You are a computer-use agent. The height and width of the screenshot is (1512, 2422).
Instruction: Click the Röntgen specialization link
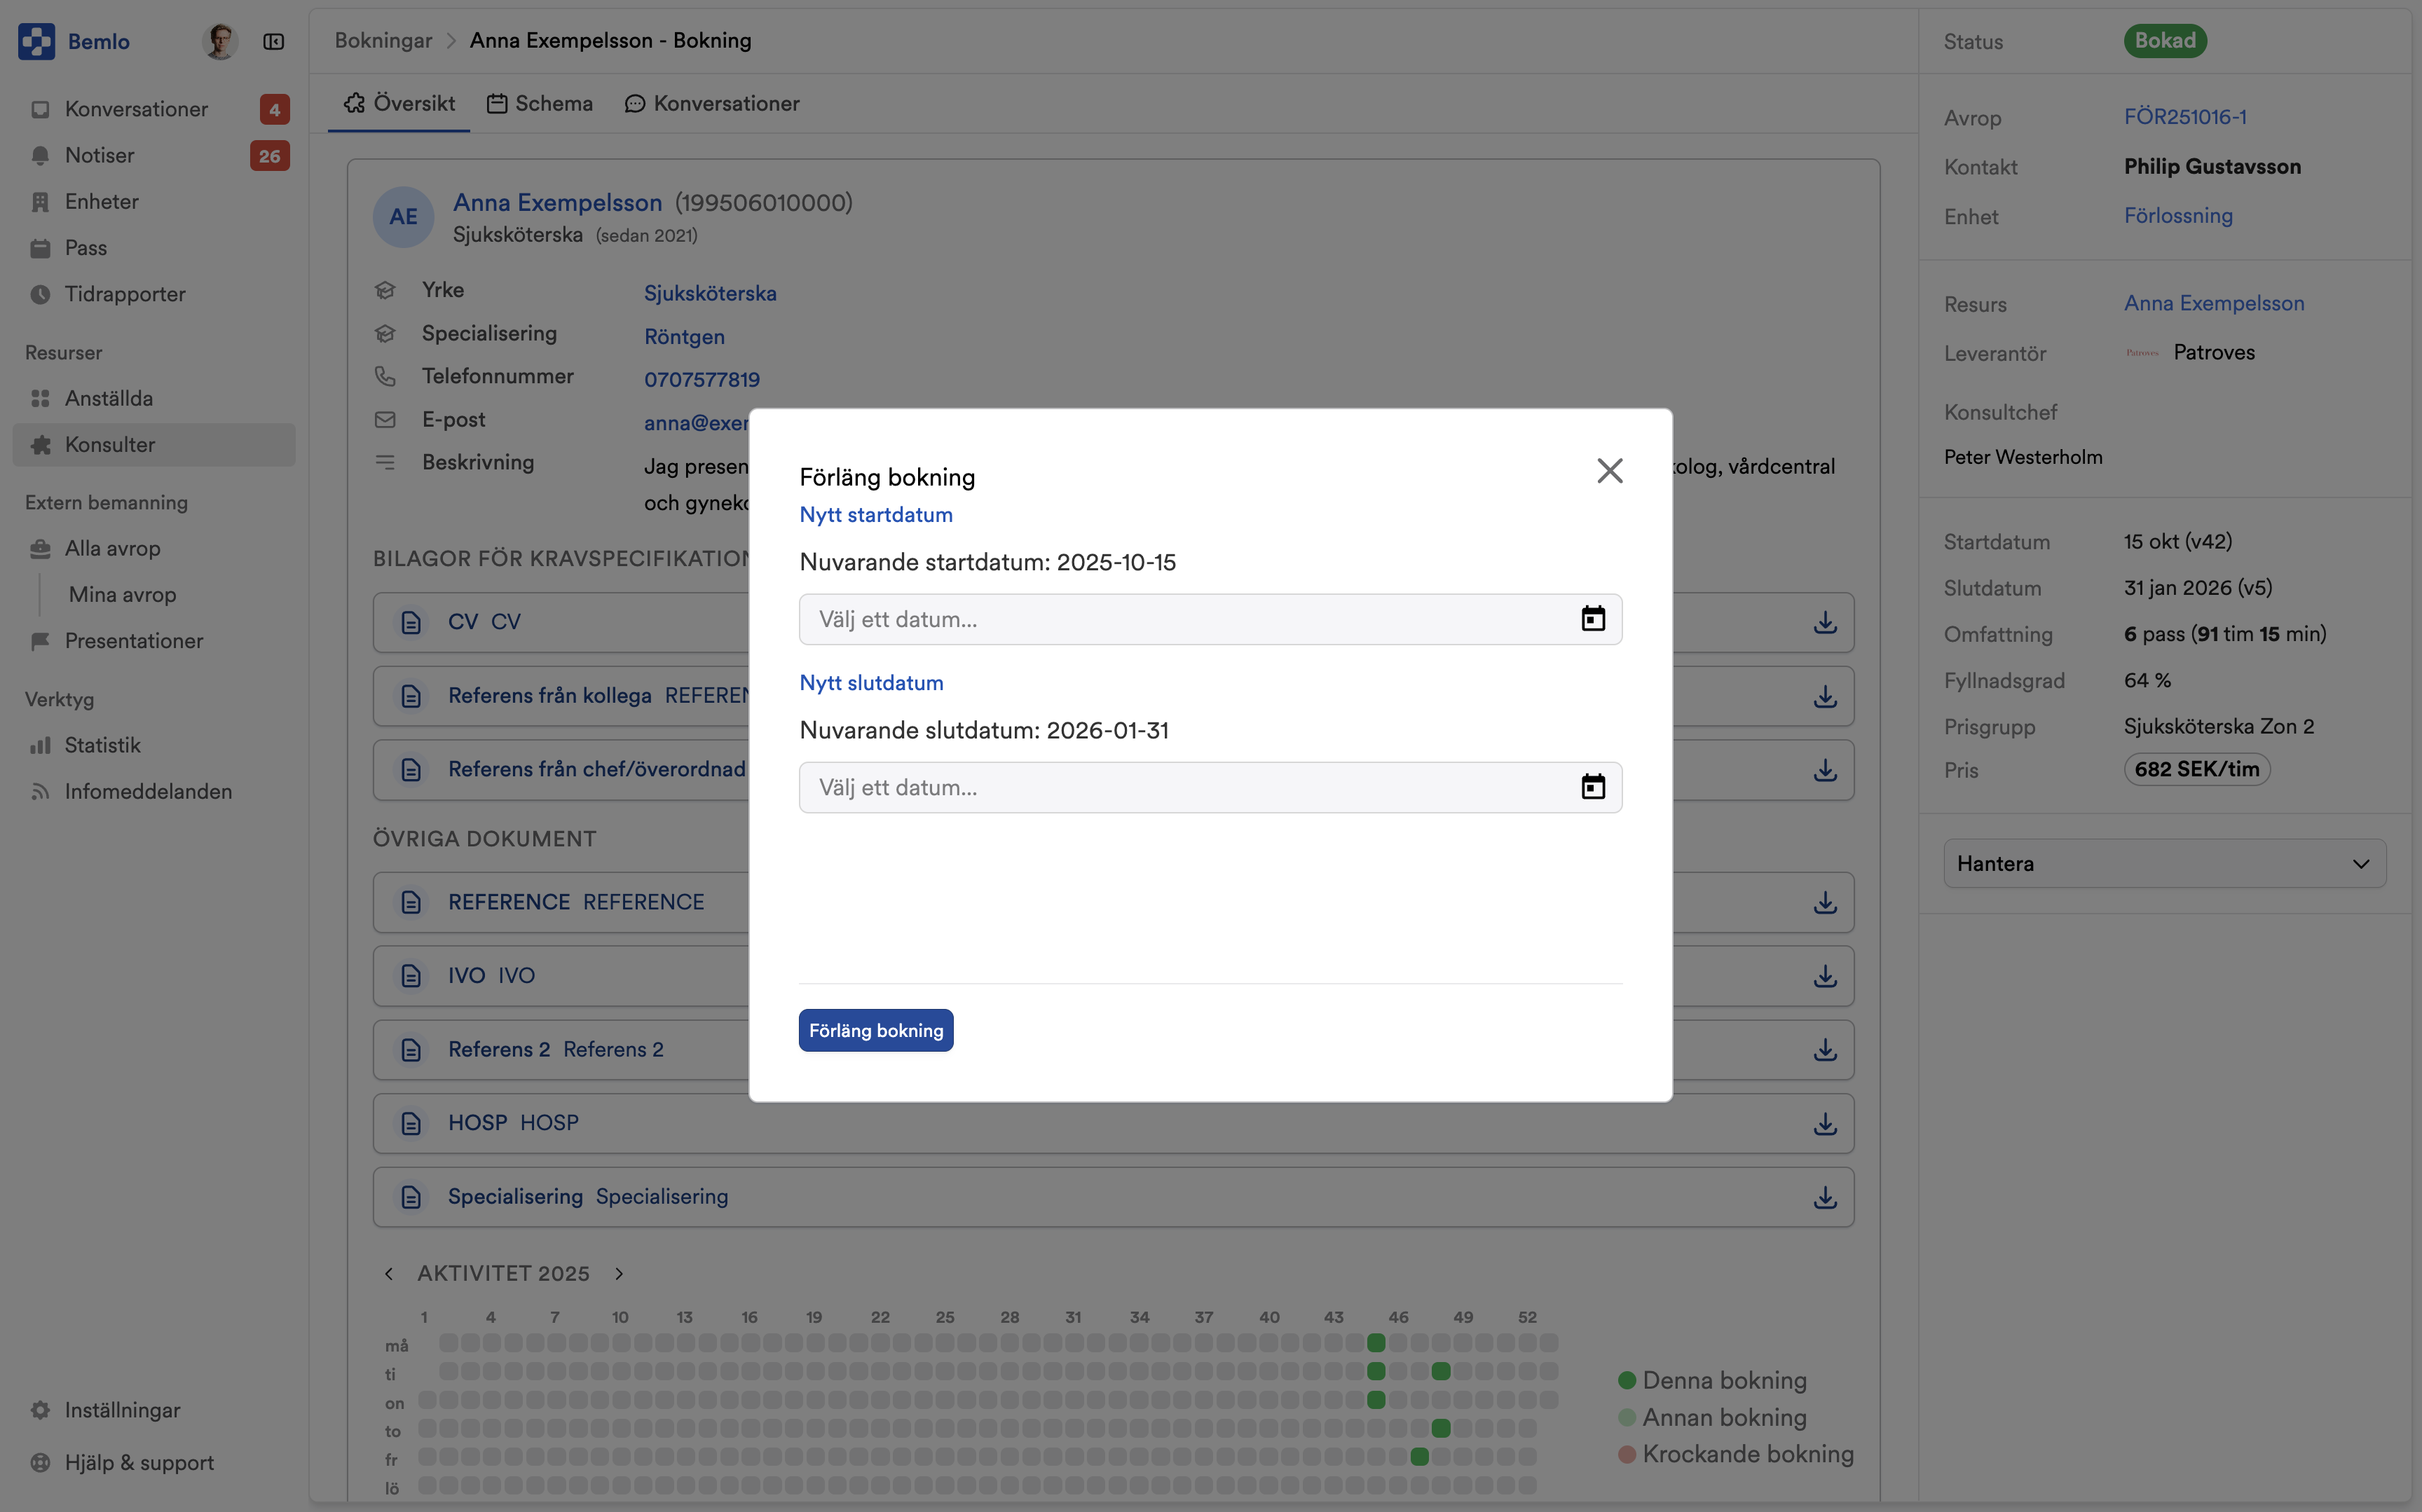tap(684, 336)
